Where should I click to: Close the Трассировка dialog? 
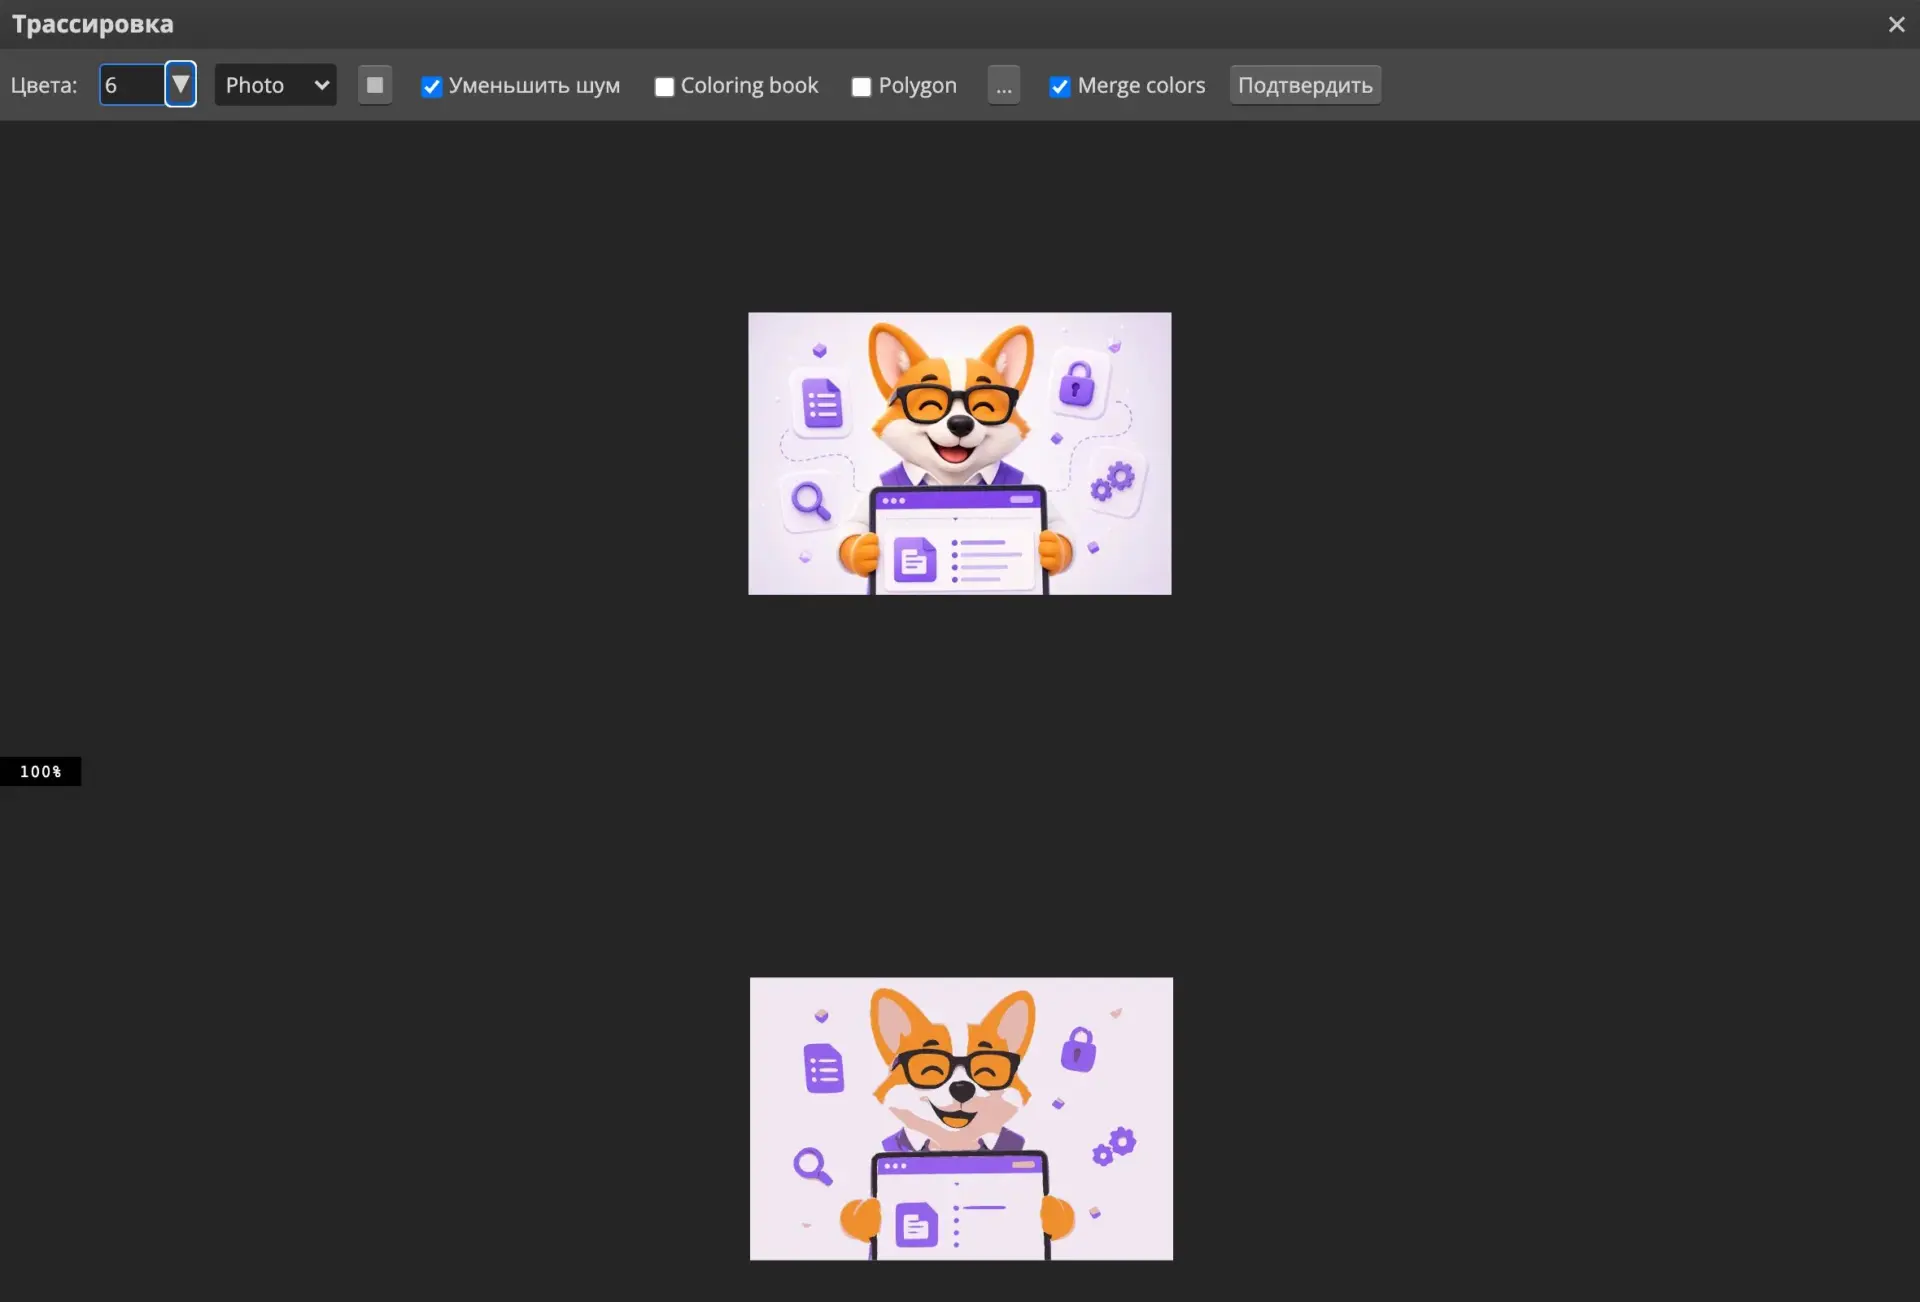pos(1896,24)
